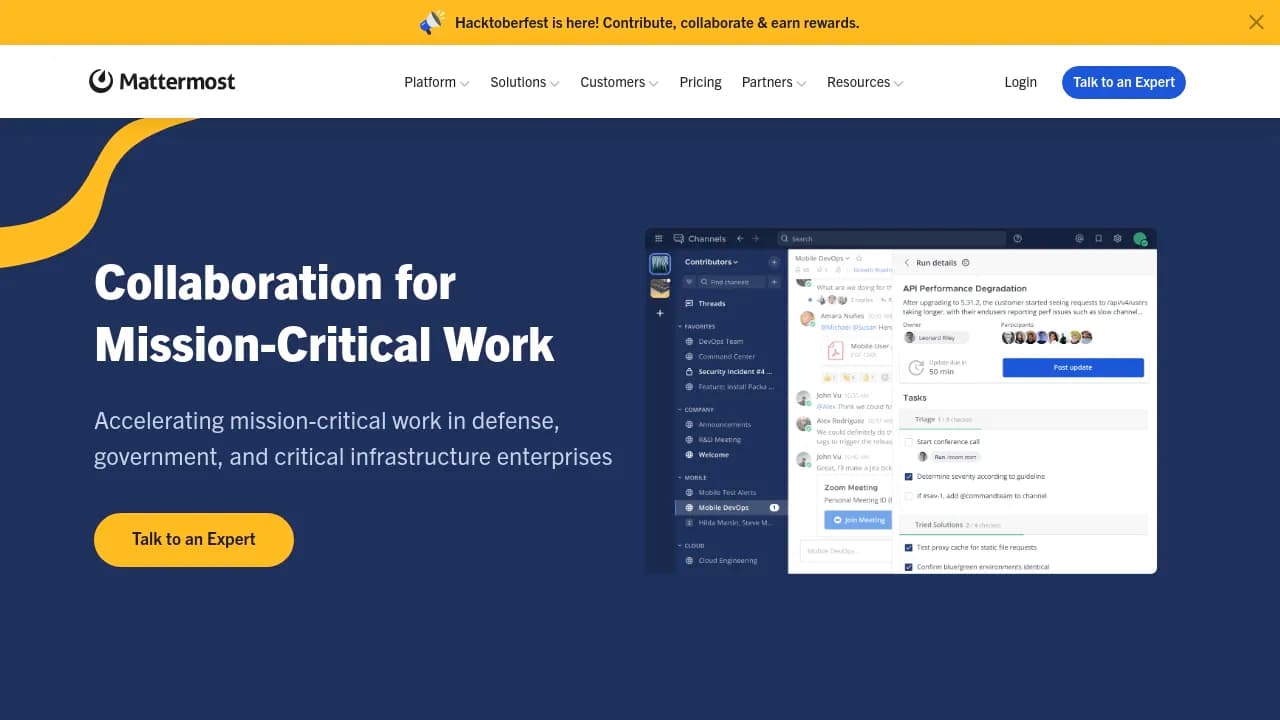The image size is (1280, 720).
Task: Uncheck Determine severity according to guideline
Action: click(908, 476)
